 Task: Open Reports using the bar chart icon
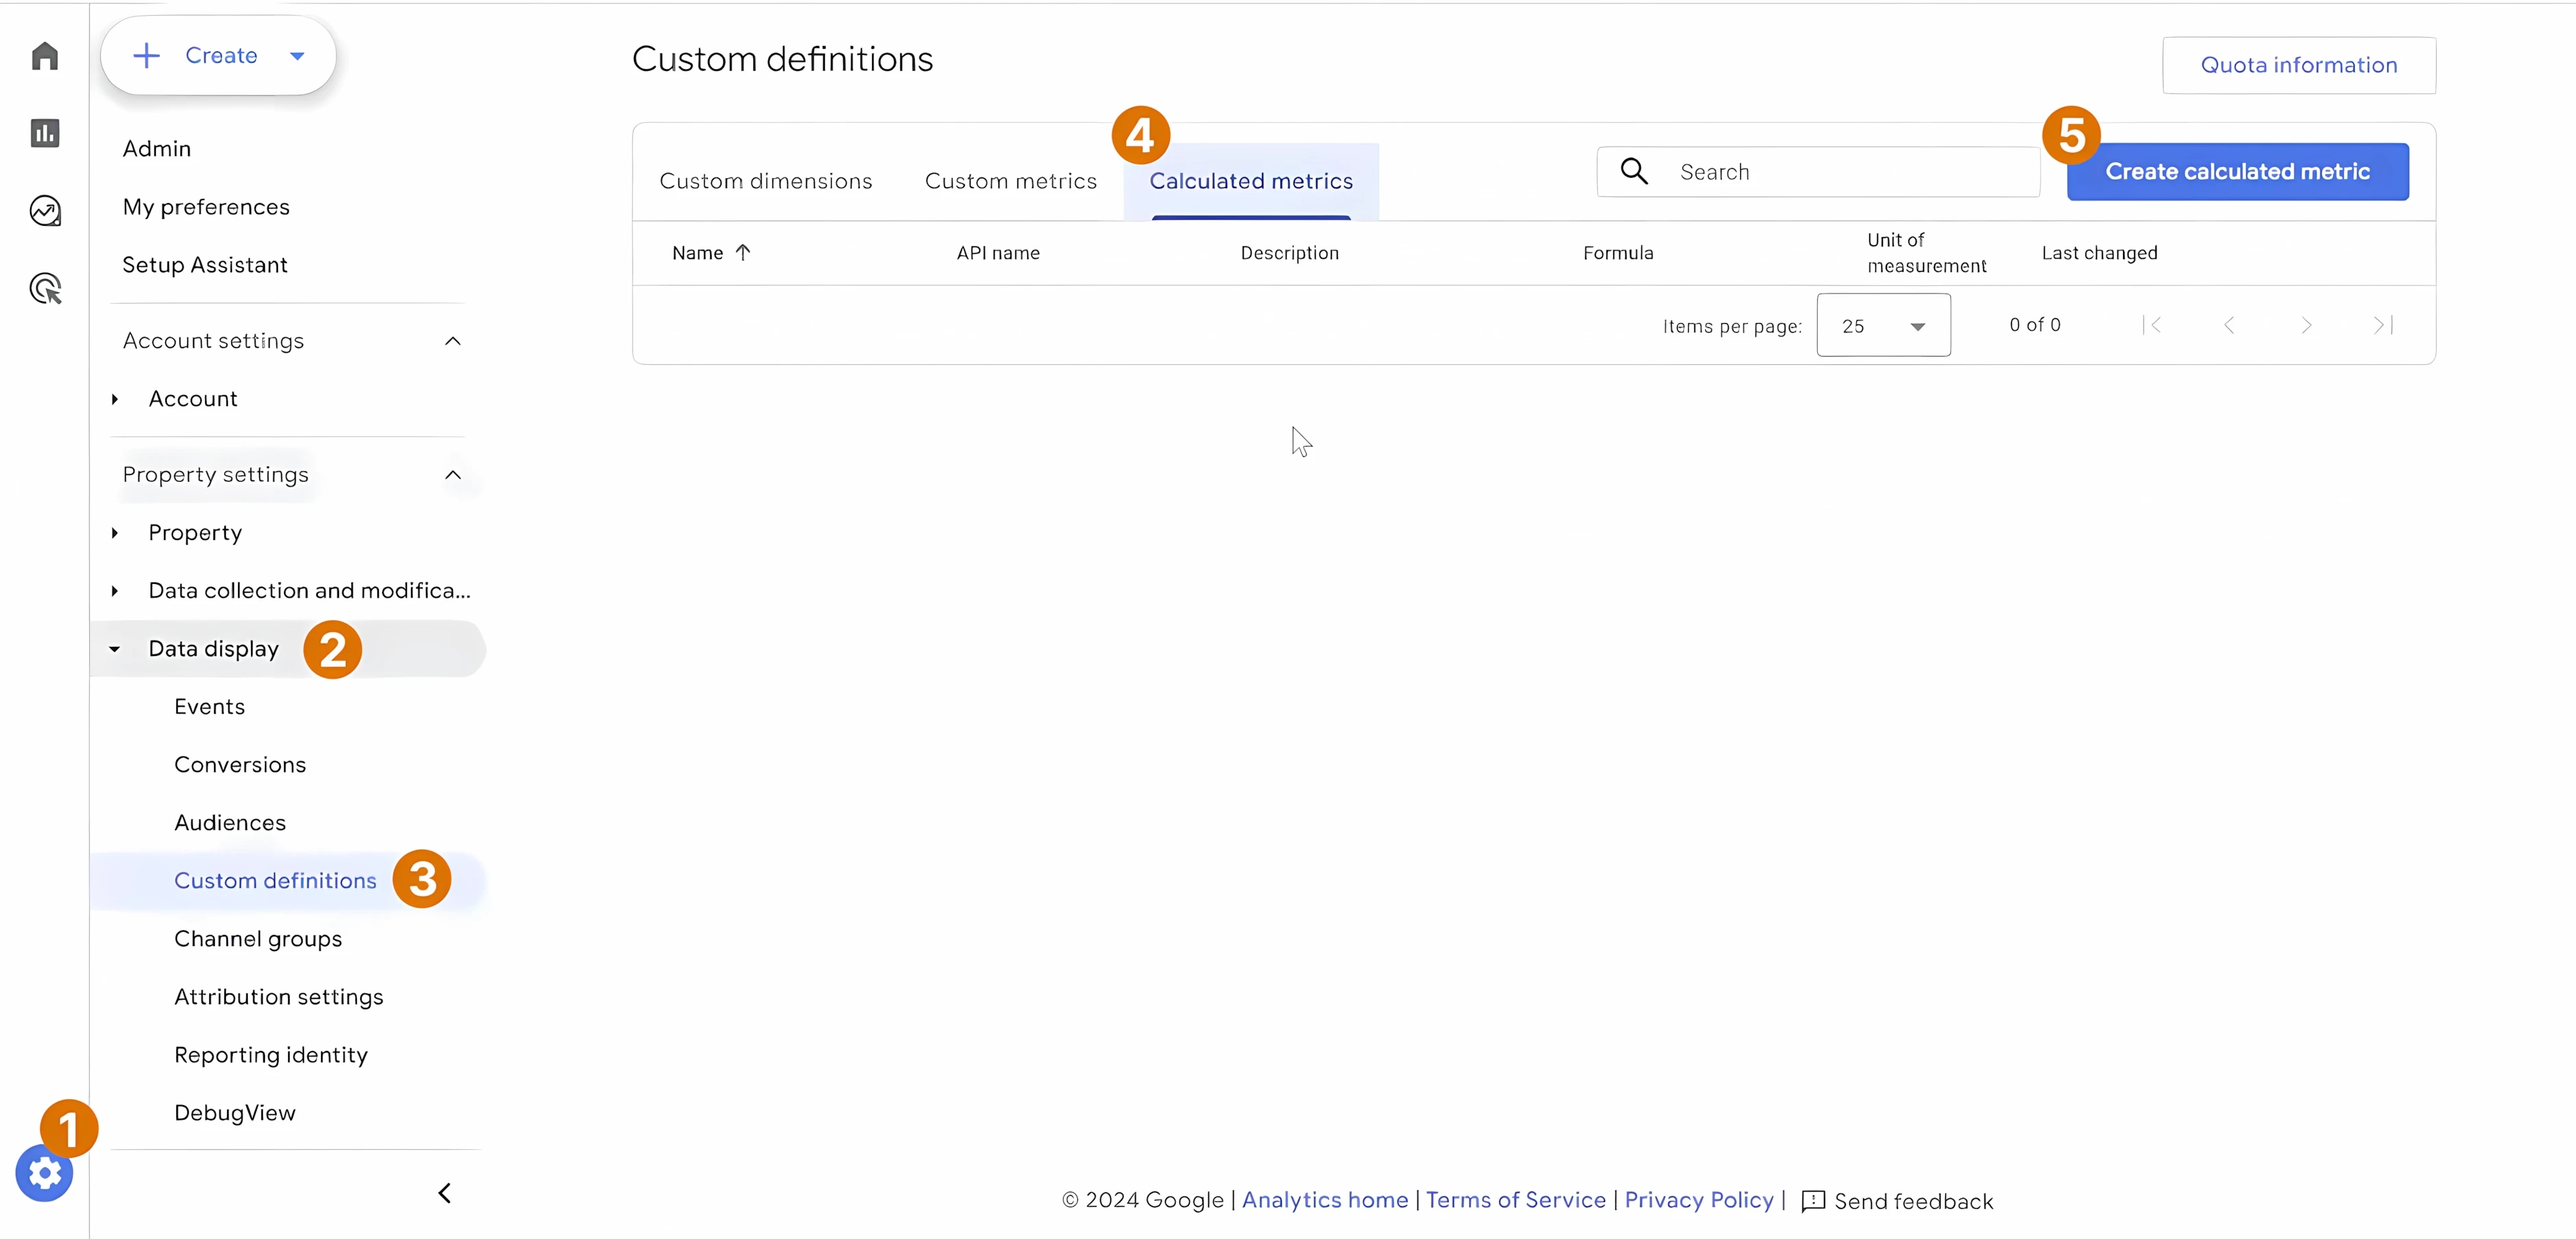[x=44, y=132]
